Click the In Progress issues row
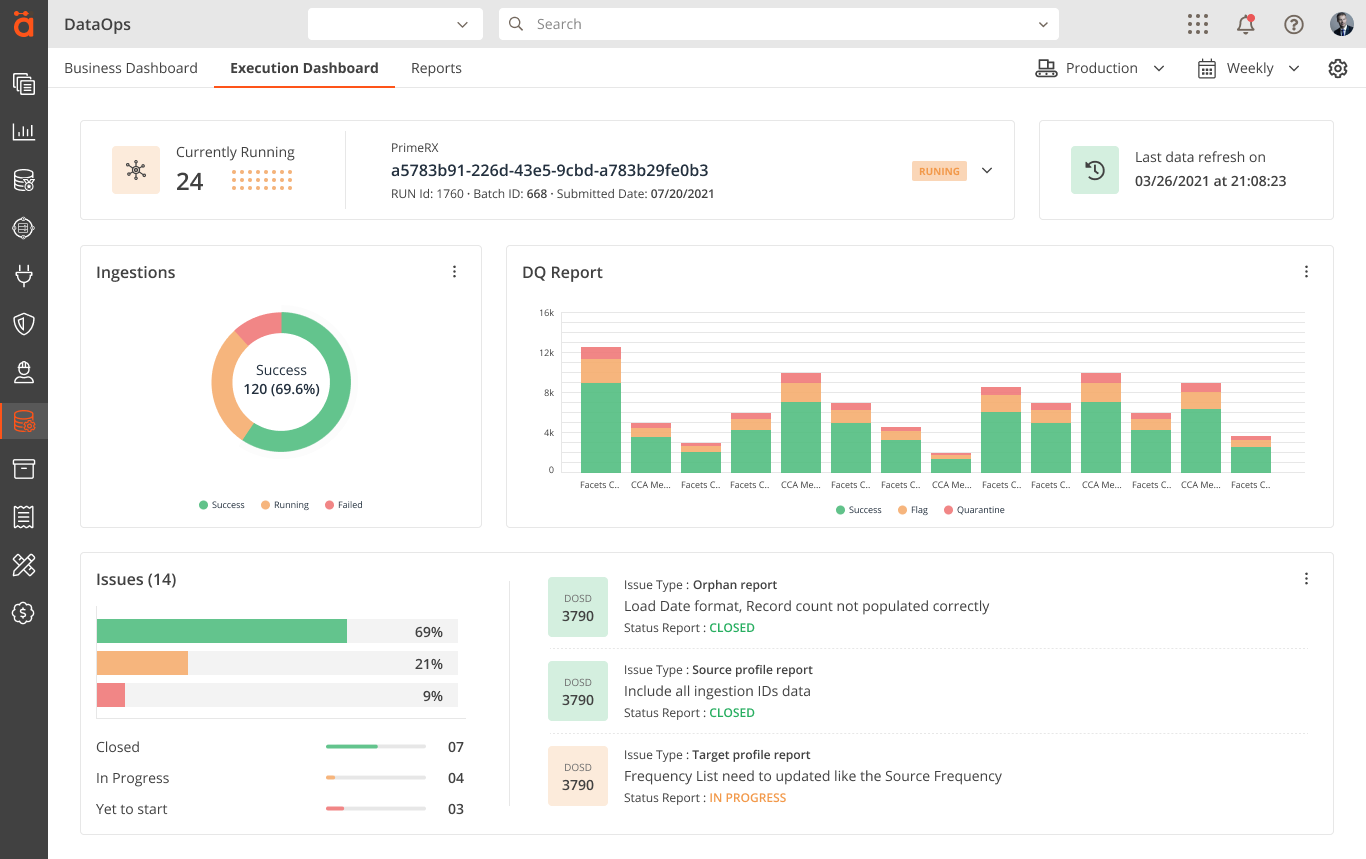Screen dimensions: 1366x859 [280, 778]
